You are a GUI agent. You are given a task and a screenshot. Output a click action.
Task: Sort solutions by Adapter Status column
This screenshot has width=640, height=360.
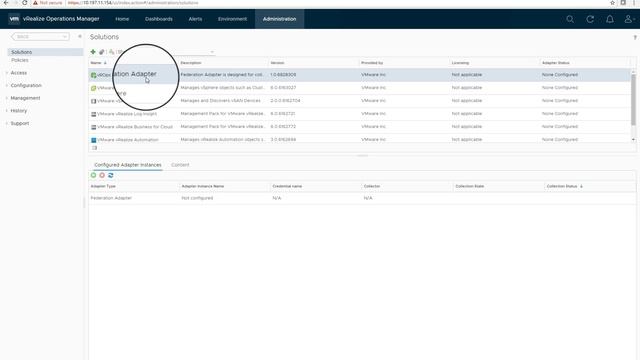[556, 63]
